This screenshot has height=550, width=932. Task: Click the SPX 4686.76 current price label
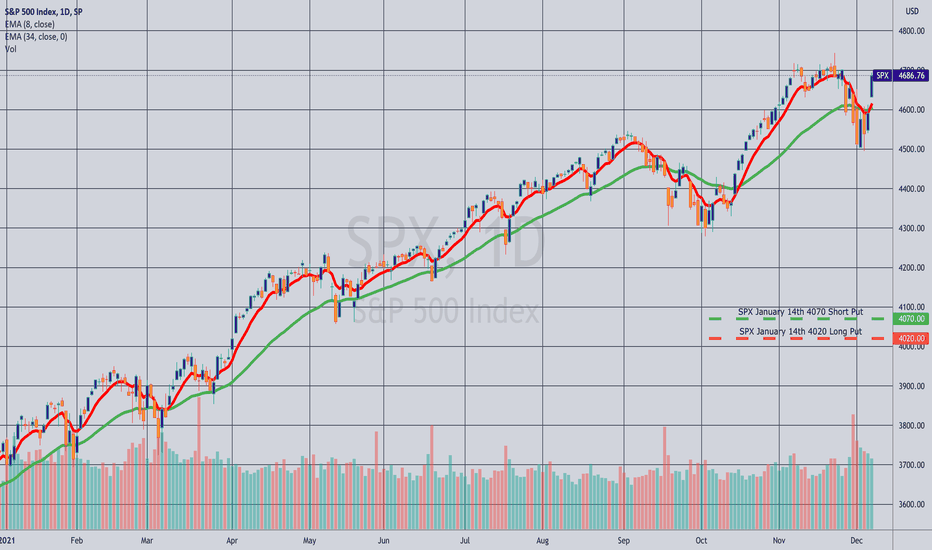click(900, 76)
